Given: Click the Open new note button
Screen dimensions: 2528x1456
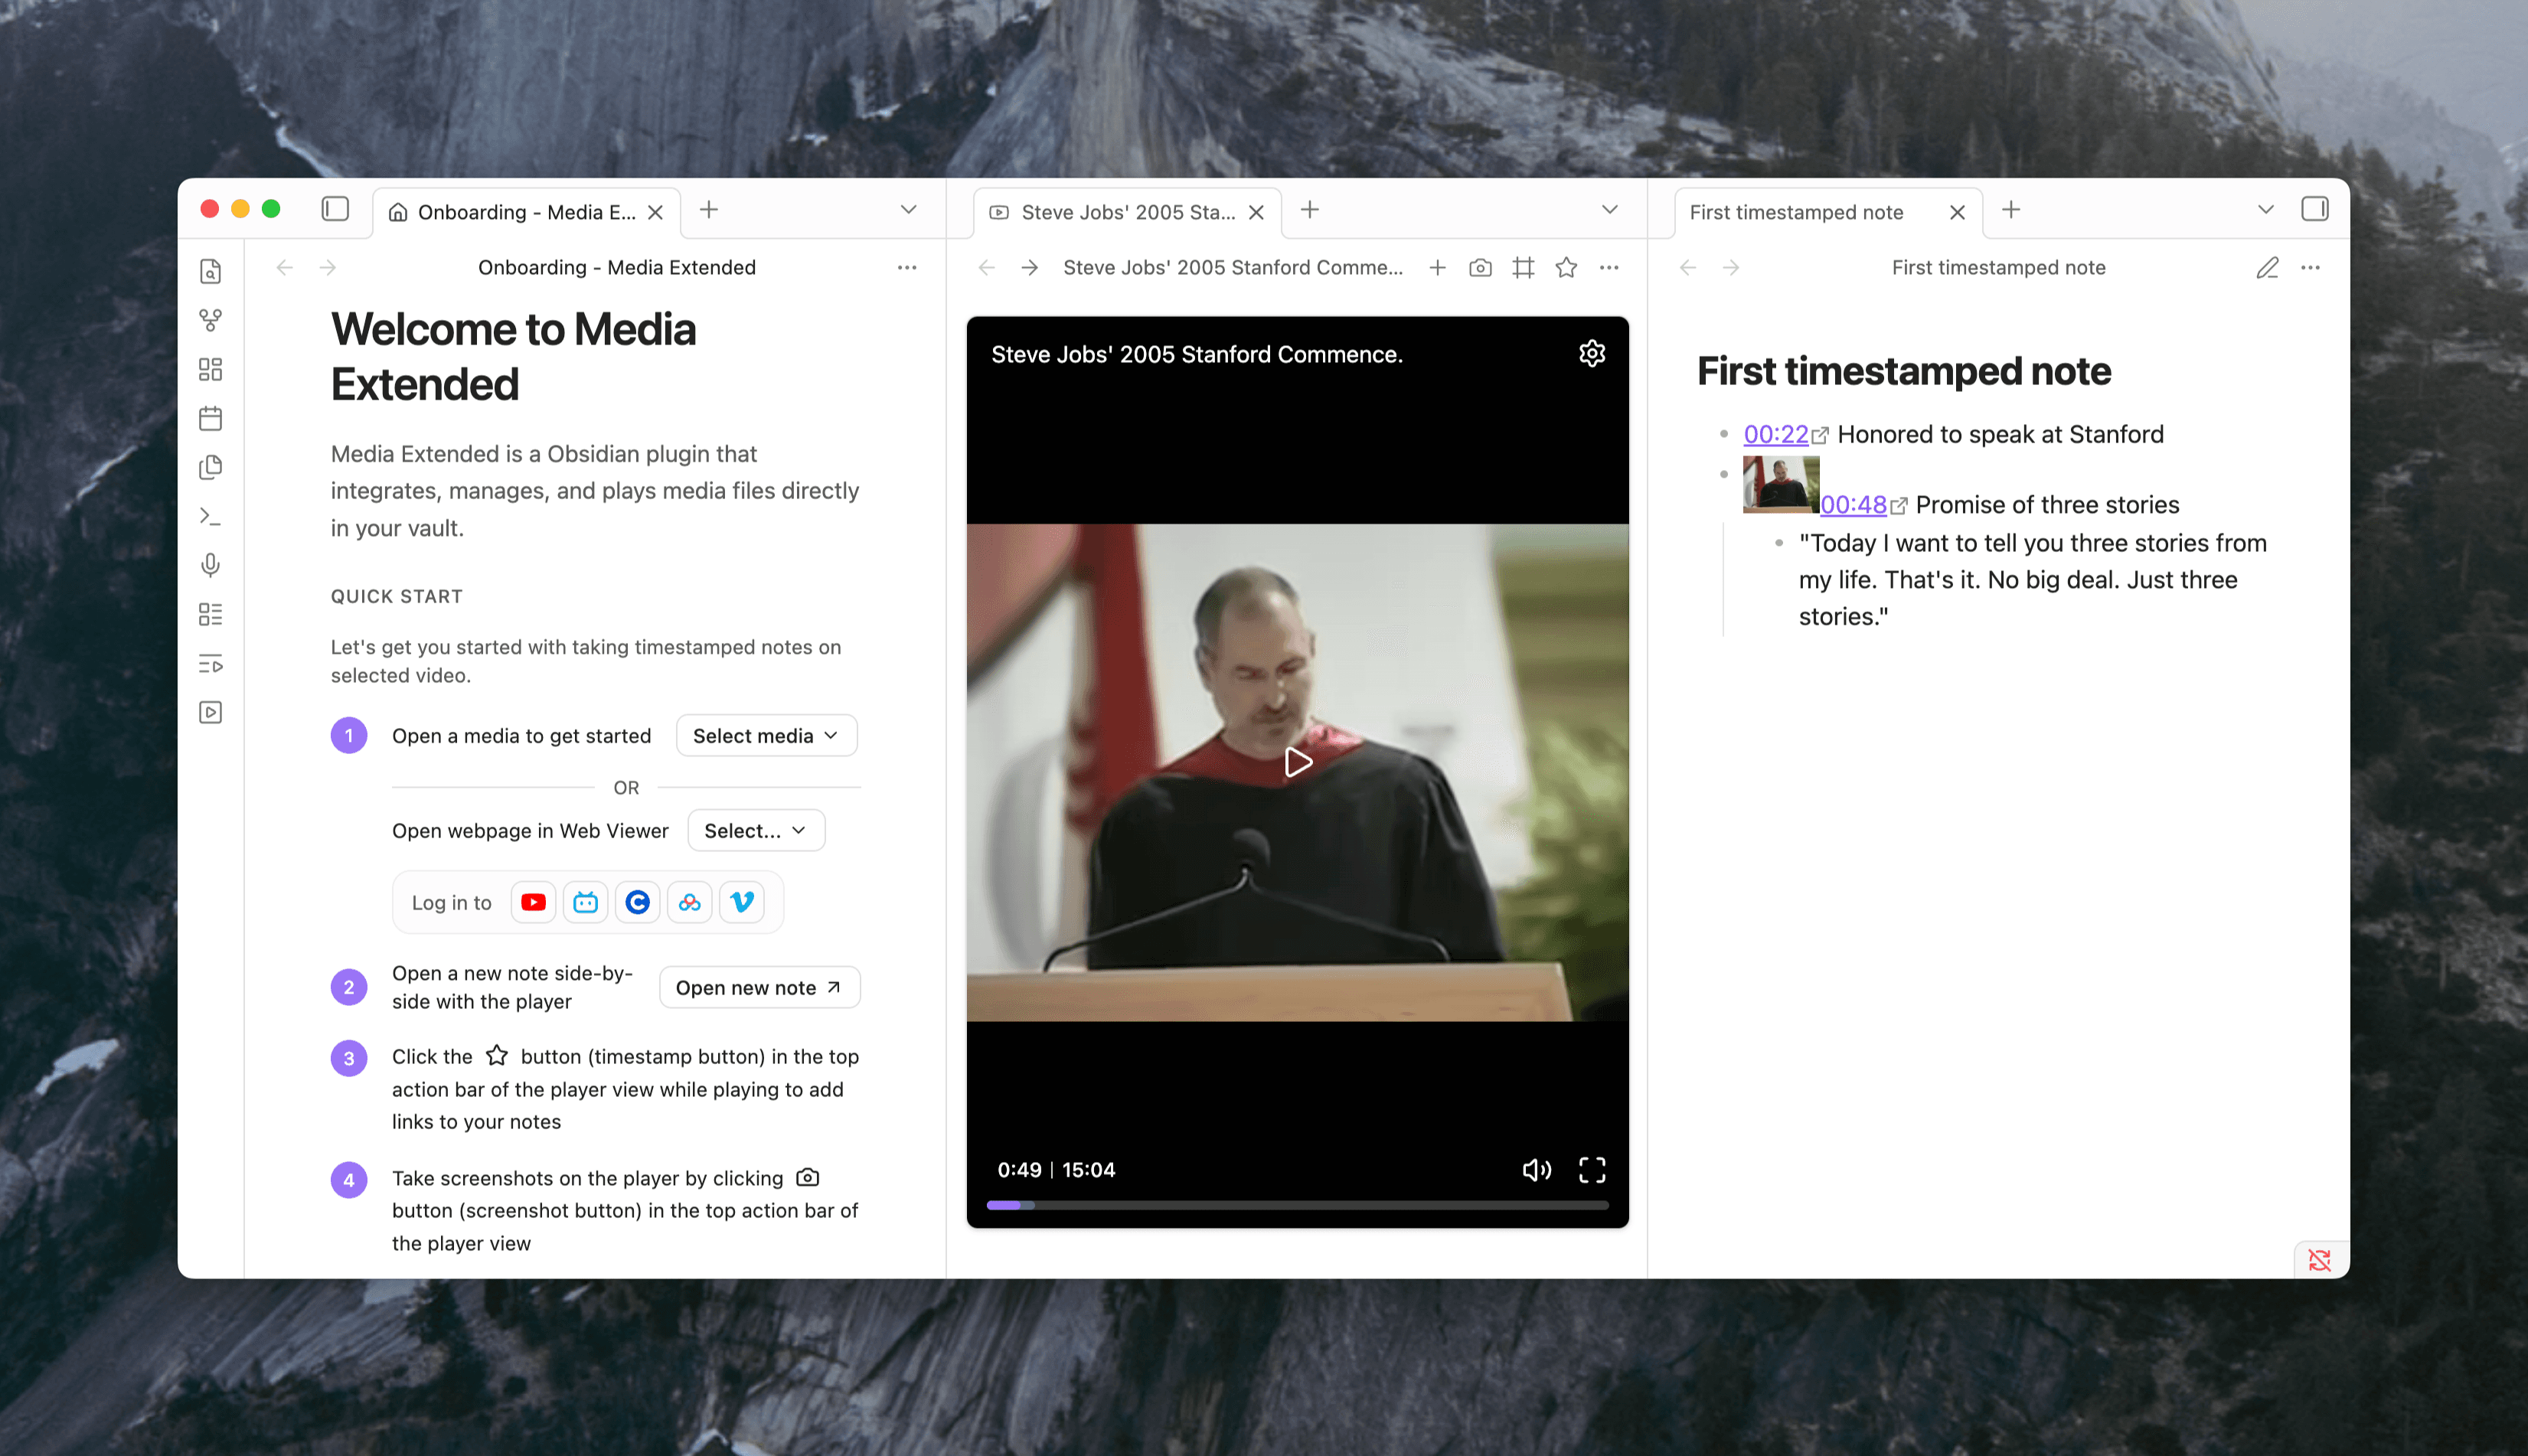Looking at the screenshot, I should click(x=759, y=988).
